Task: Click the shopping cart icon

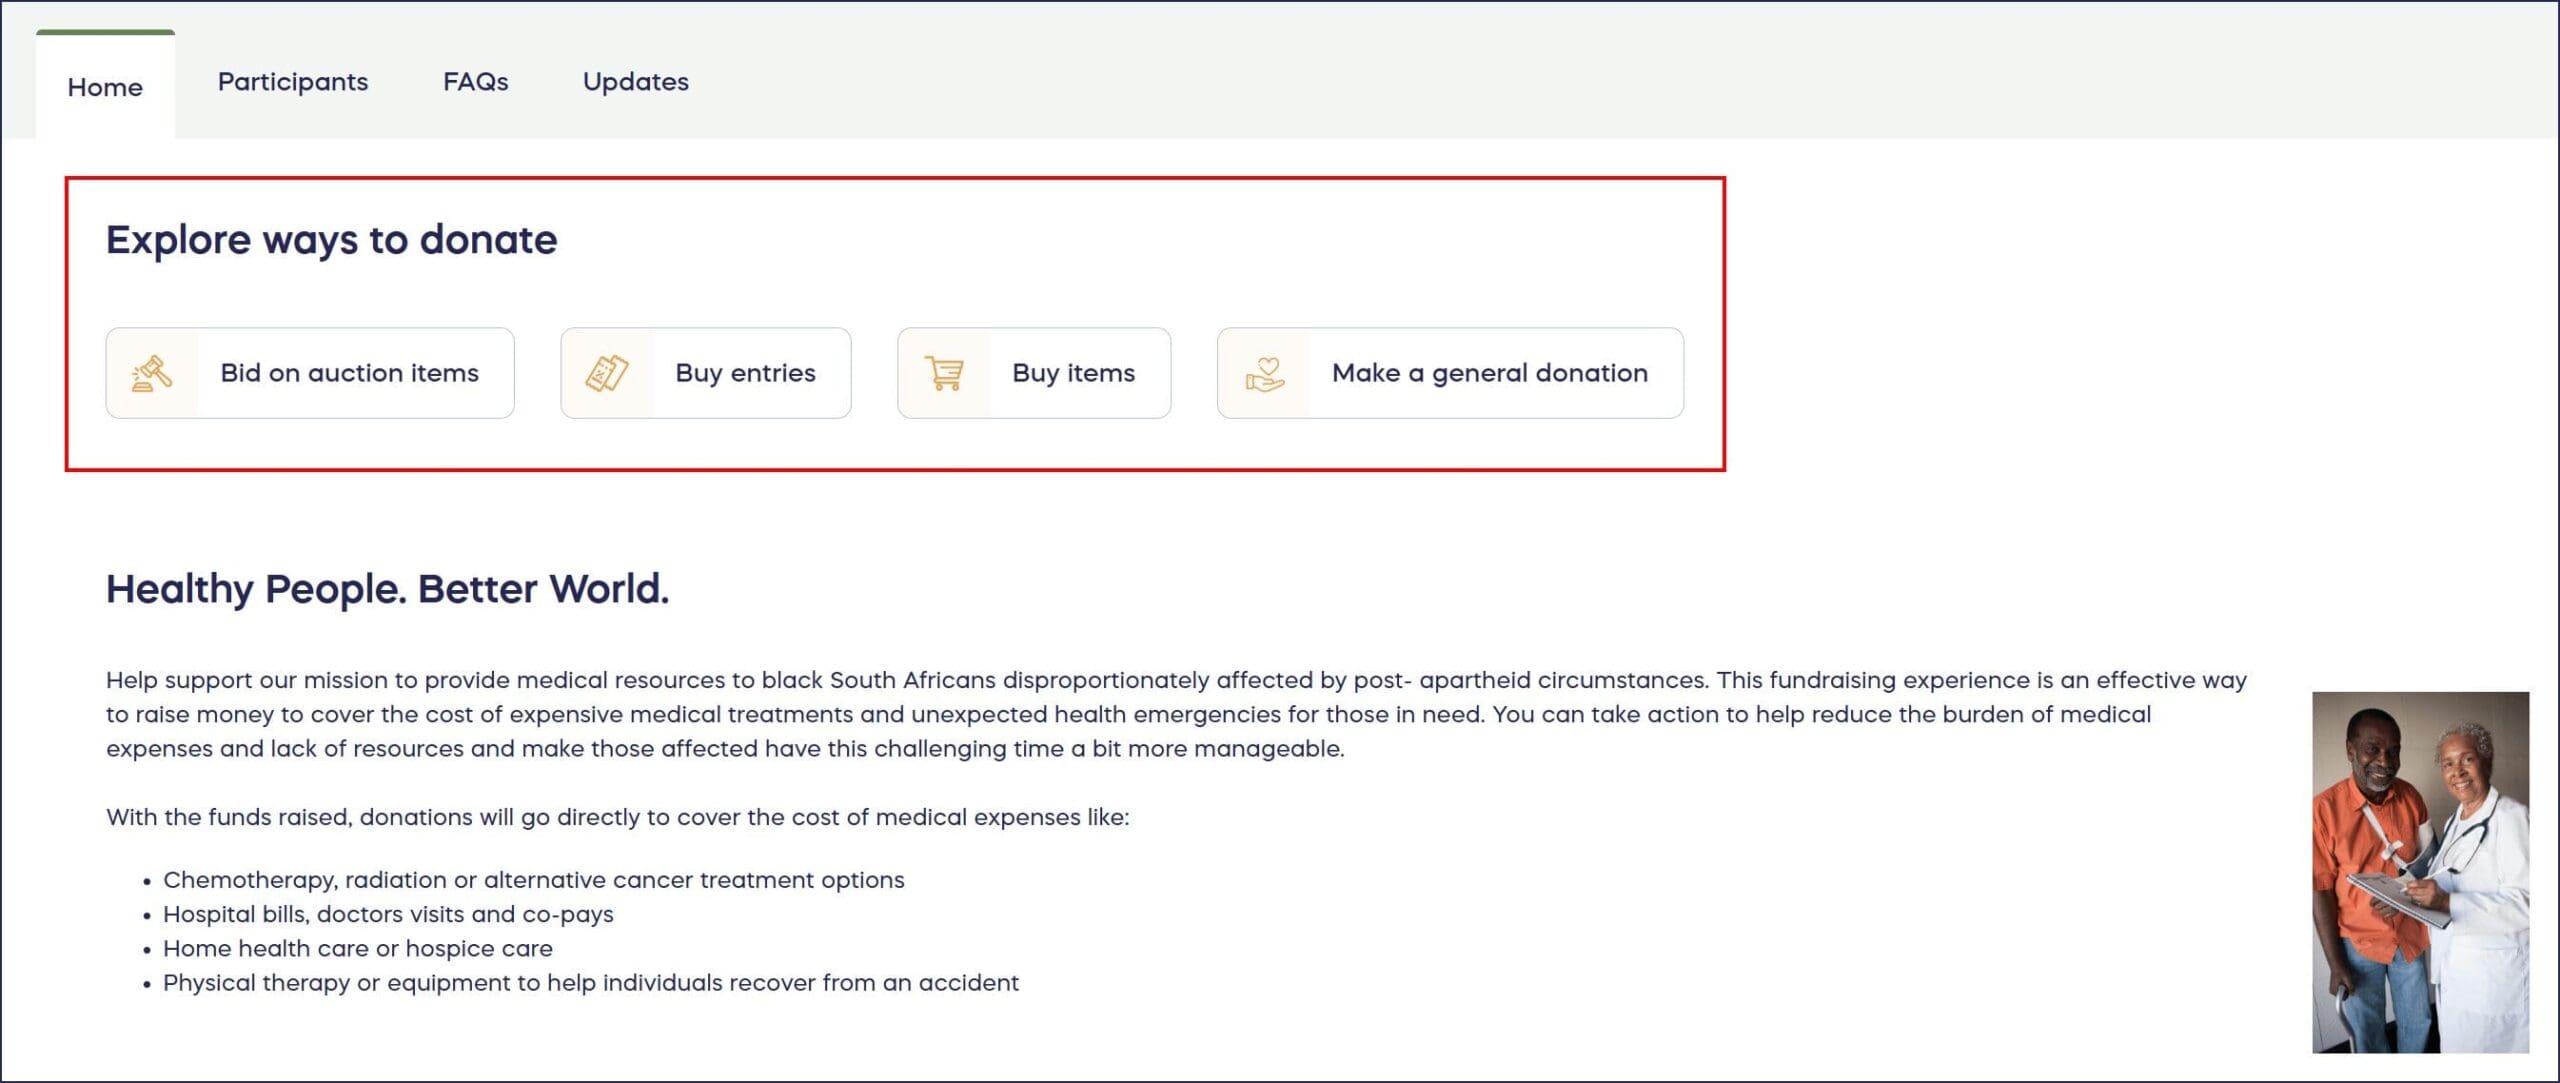Action: pyautogui.click(x=943, y=373)
